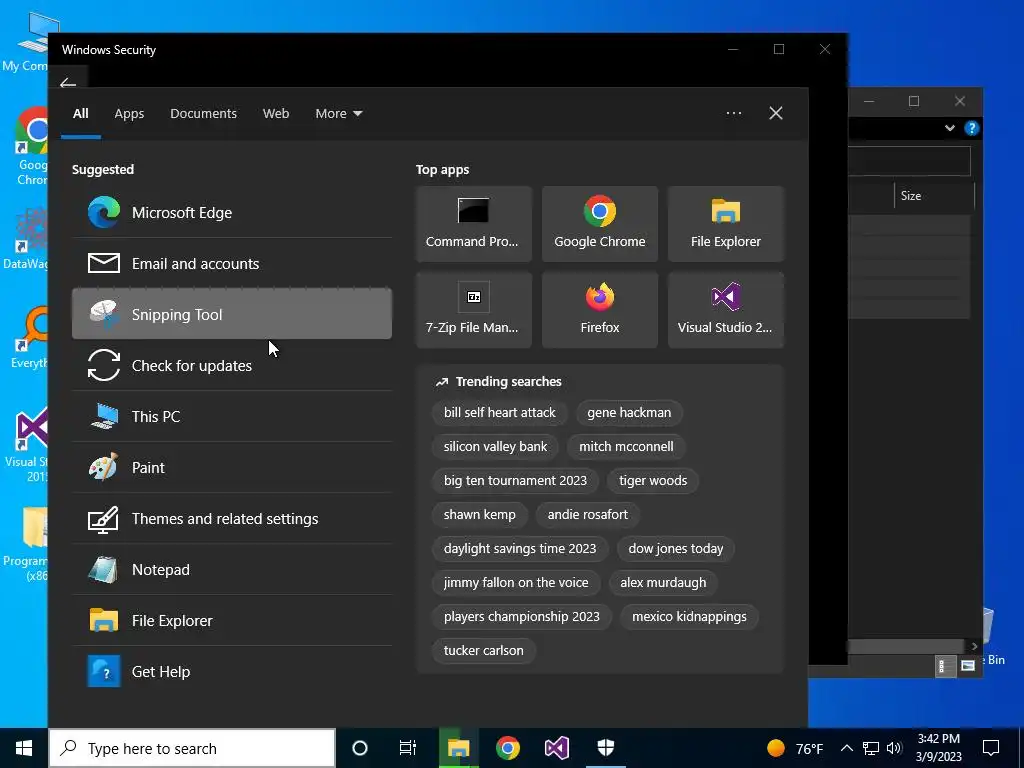
Task: Search trending 'daylight savings time 2023'
Action: (520, 549)
